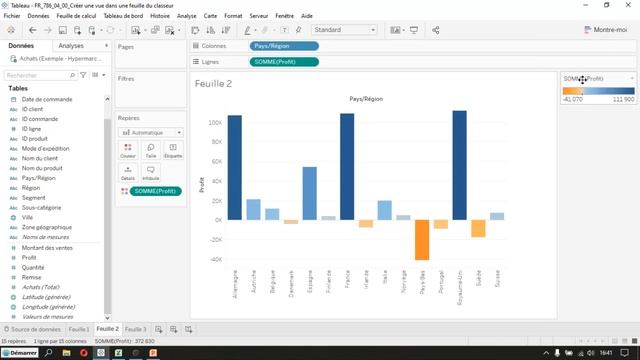Click the Infobulle marks button

coord(151,173)
